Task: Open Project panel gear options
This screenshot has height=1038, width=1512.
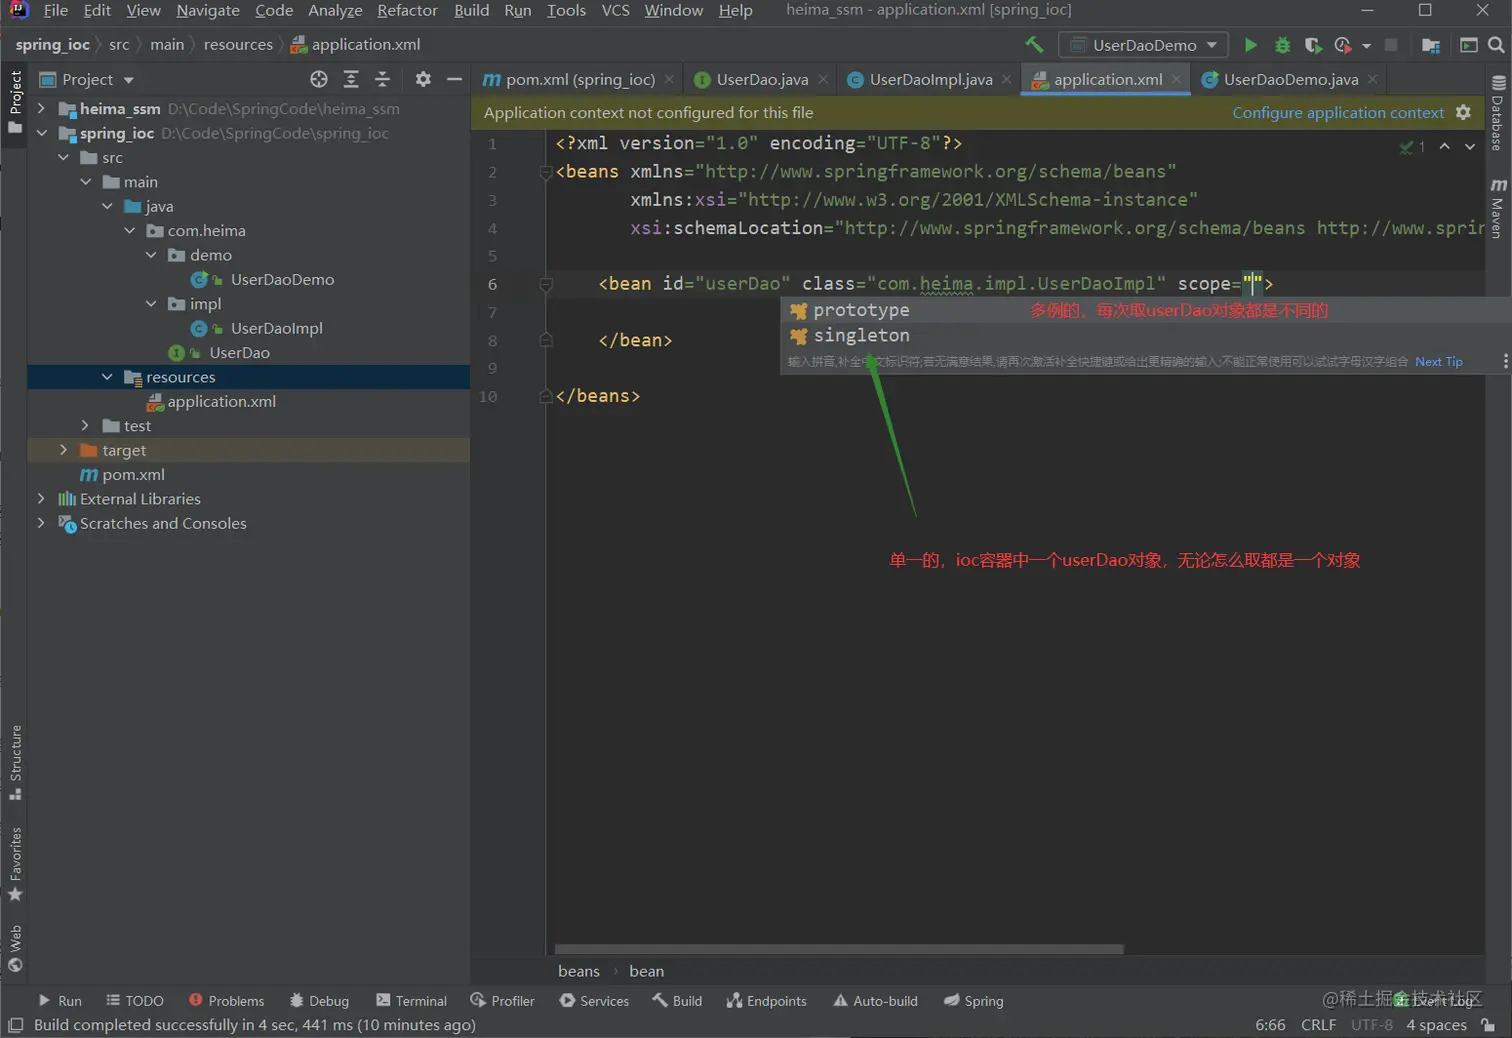Action: click(x=423, y=79)
